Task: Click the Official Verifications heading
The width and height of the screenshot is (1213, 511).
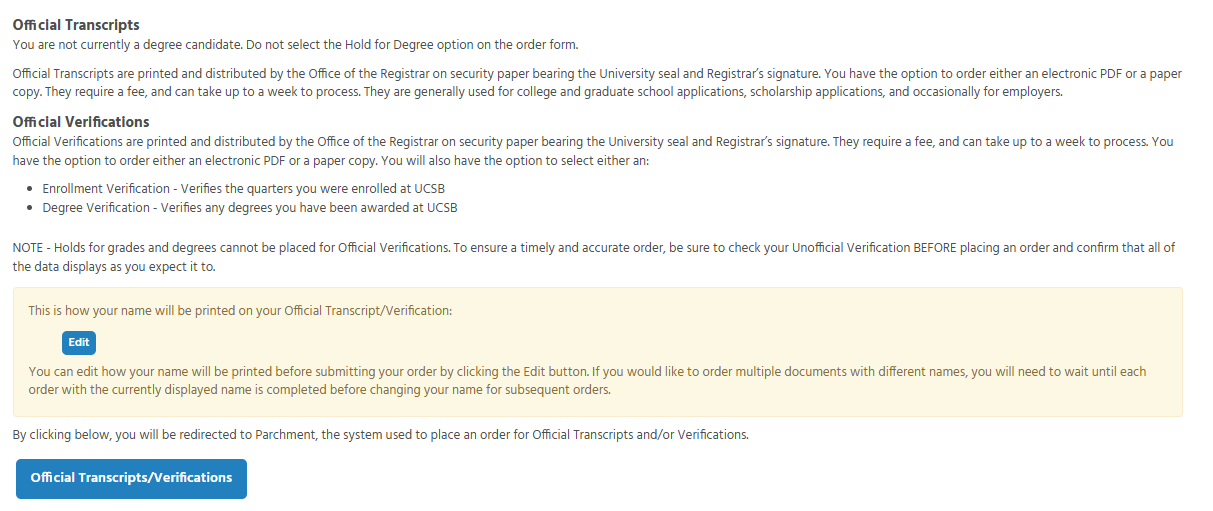Action: tap(81, 122)
